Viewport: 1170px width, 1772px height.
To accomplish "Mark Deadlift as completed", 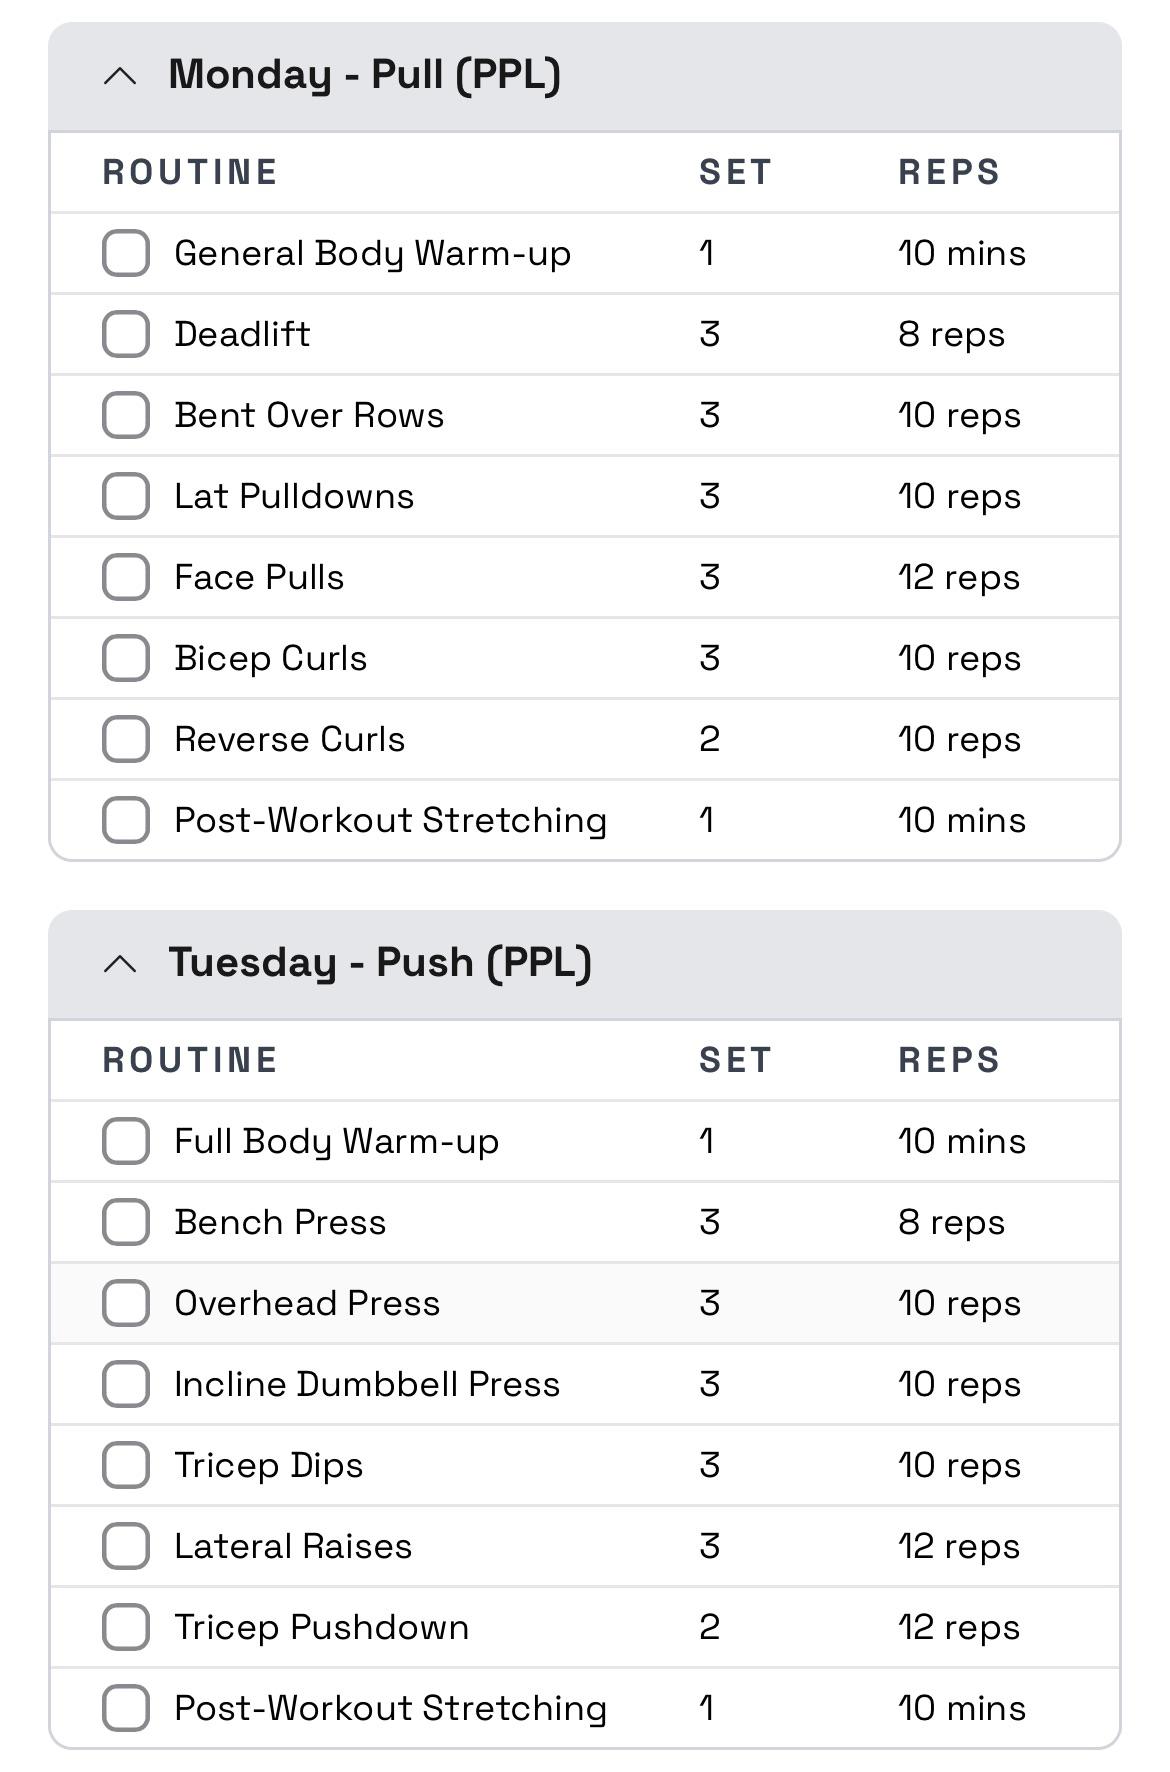I will (126, 334).
